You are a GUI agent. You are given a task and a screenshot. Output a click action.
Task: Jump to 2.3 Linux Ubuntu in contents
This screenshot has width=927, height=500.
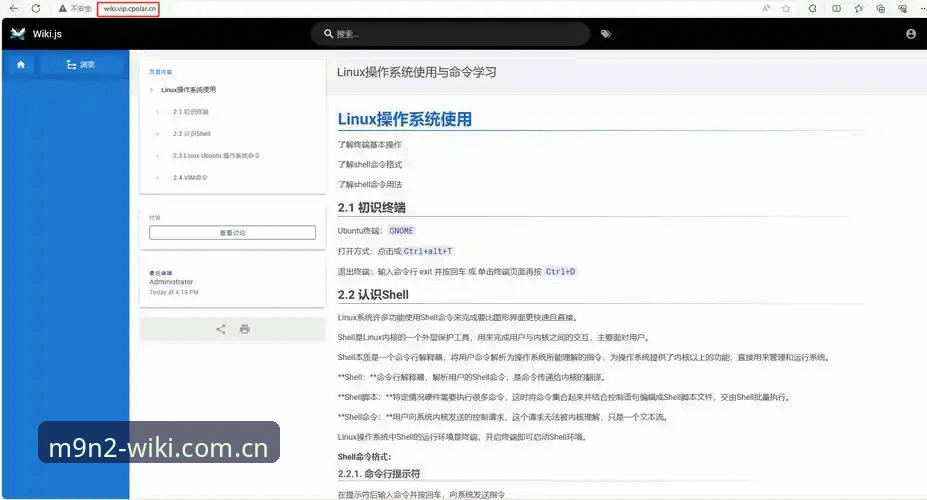coord(216,155)
